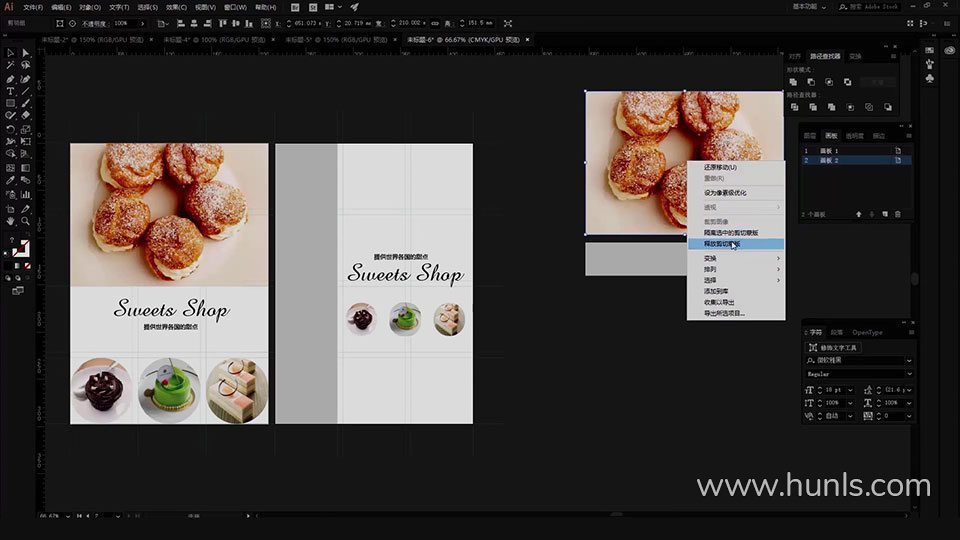The height and width of the screenshot is (540, 960).
Task: Choose 还原移动(U) in context menu
Action: click(x=736, y=167)
